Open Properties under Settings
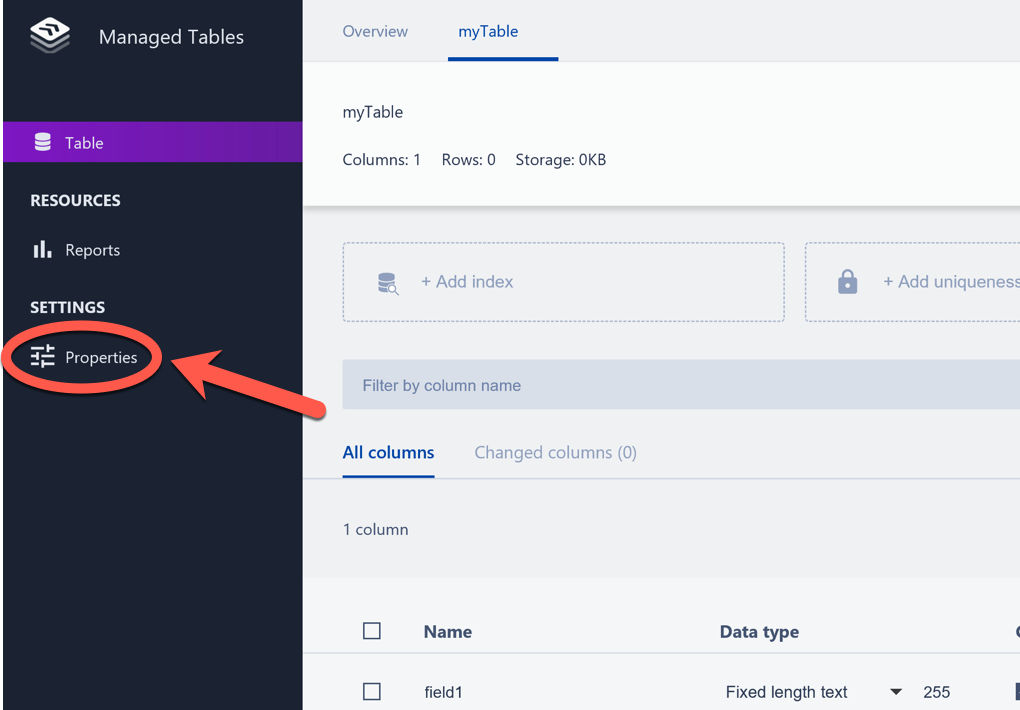The height and width of the screenshot is (710, 1020). click(101, 357)
